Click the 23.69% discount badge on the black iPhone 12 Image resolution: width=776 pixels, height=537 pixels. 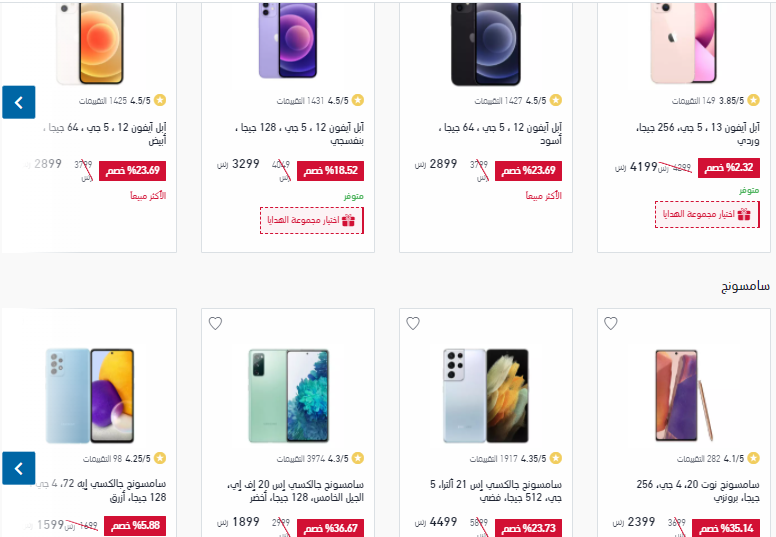(529, 171)
